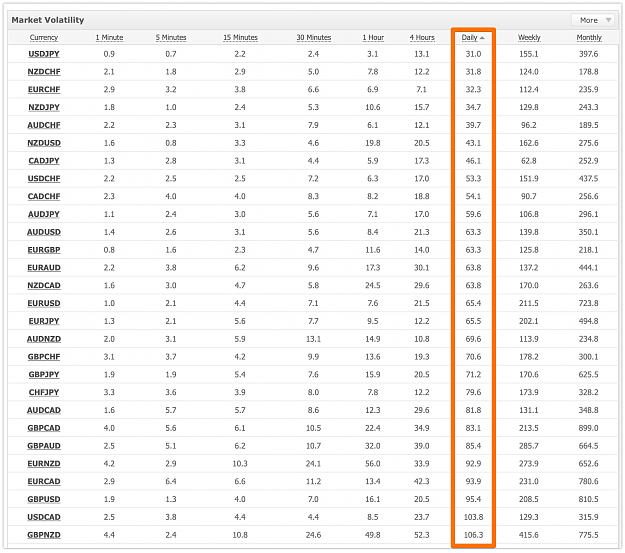Screen dimensions: 625x553
Task: Open the AUDUSD currency link
Action: (44, 232)
